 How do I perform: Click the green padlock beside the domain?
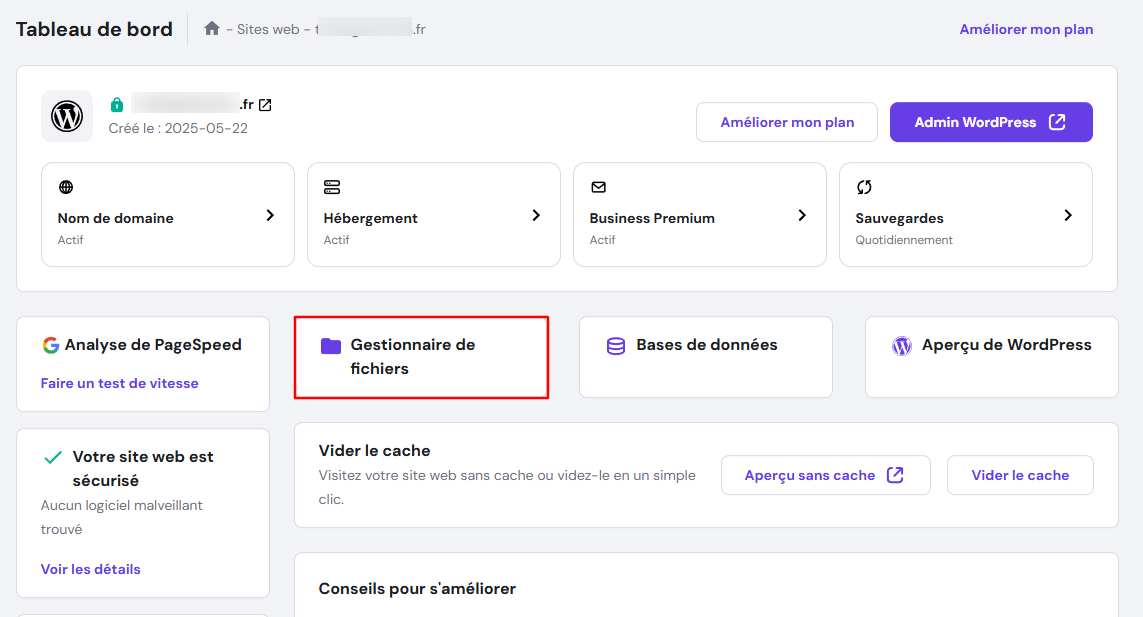pyautogui.click(x=117, y=103)
